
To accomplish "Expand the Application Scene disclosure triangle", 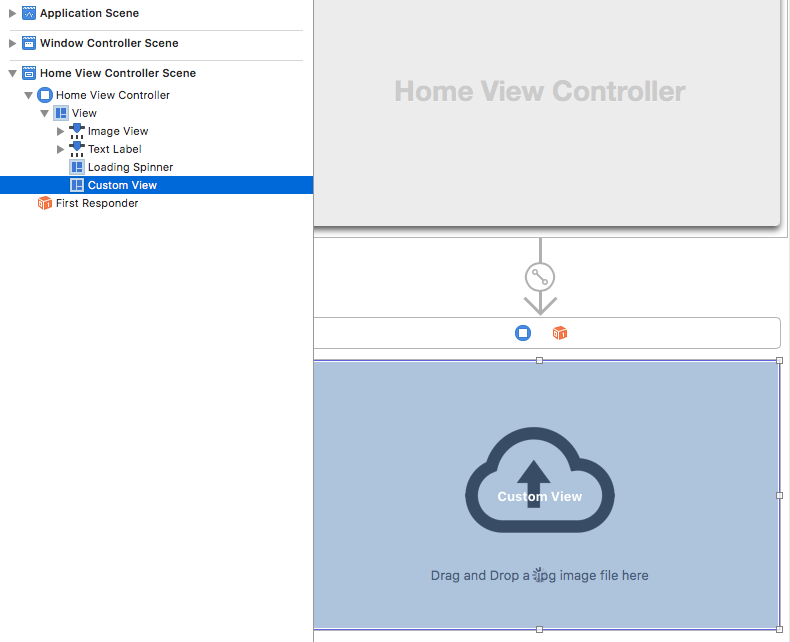I will (13, 14).
